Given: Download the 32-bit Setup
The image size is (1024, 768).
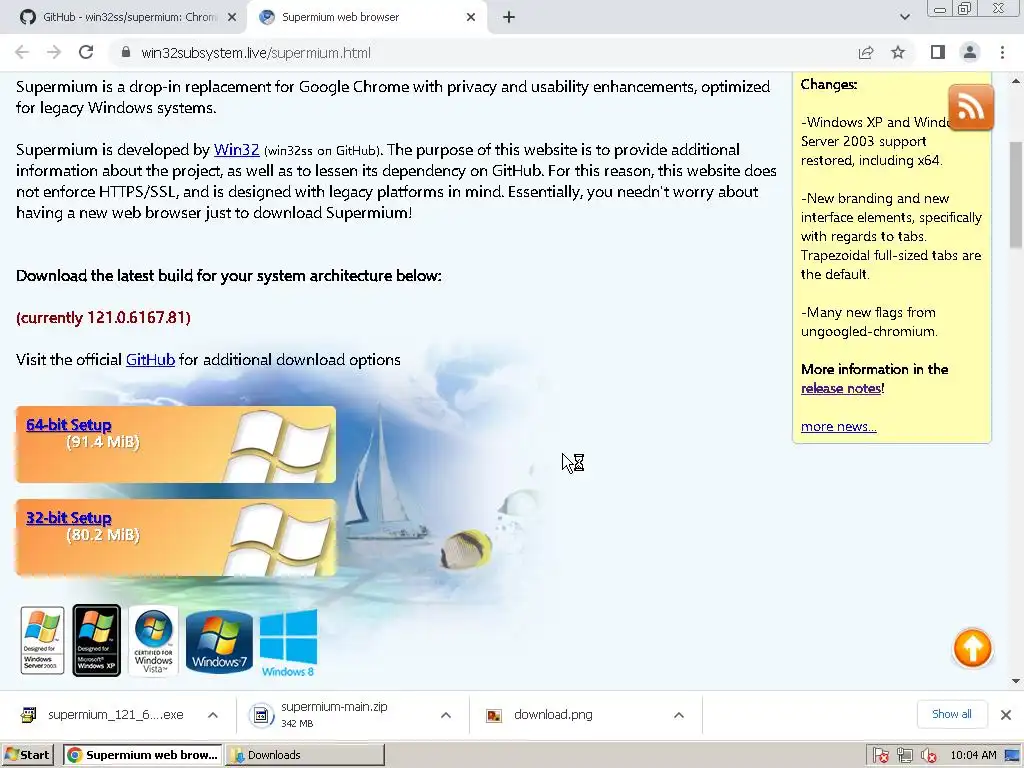Looking at the screenshot, I should (69, 518).
